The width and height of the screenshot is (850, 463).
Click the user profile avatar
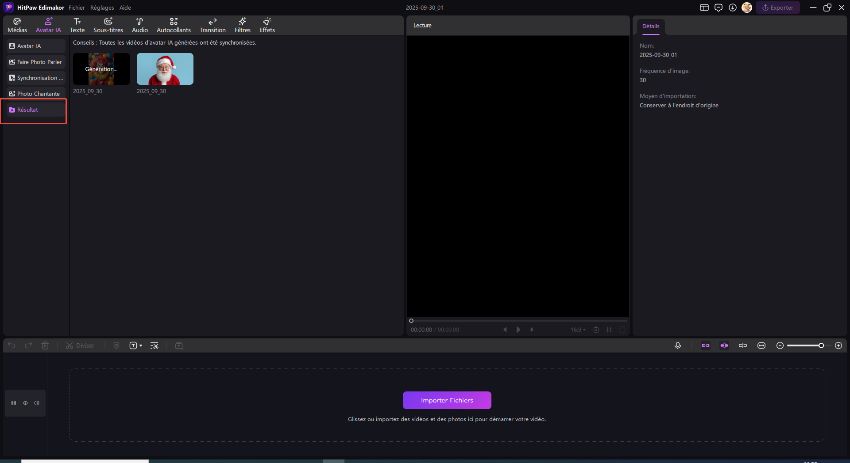point(746,7)
